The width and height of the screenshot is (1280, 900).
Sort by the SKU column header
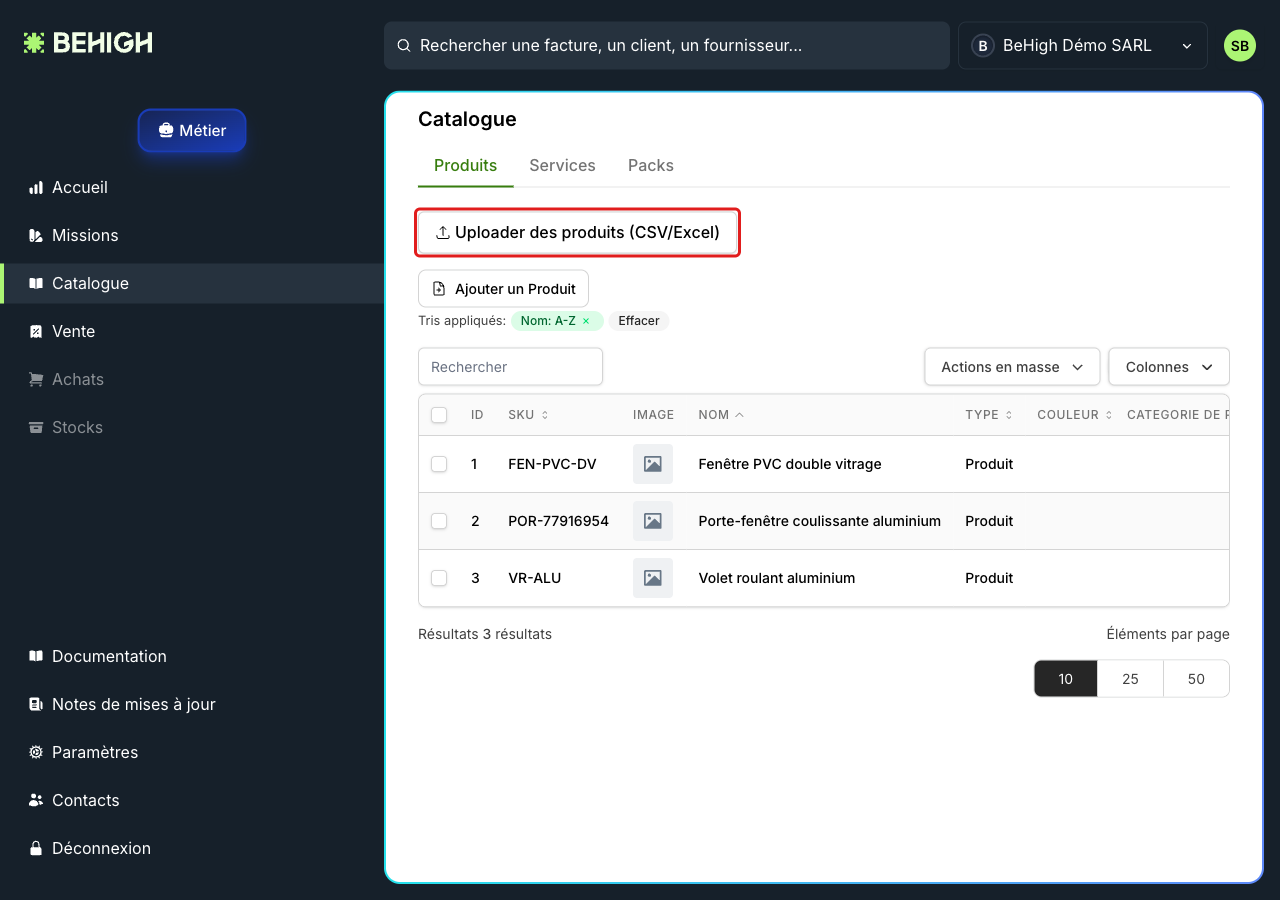(x=528, y=415)
